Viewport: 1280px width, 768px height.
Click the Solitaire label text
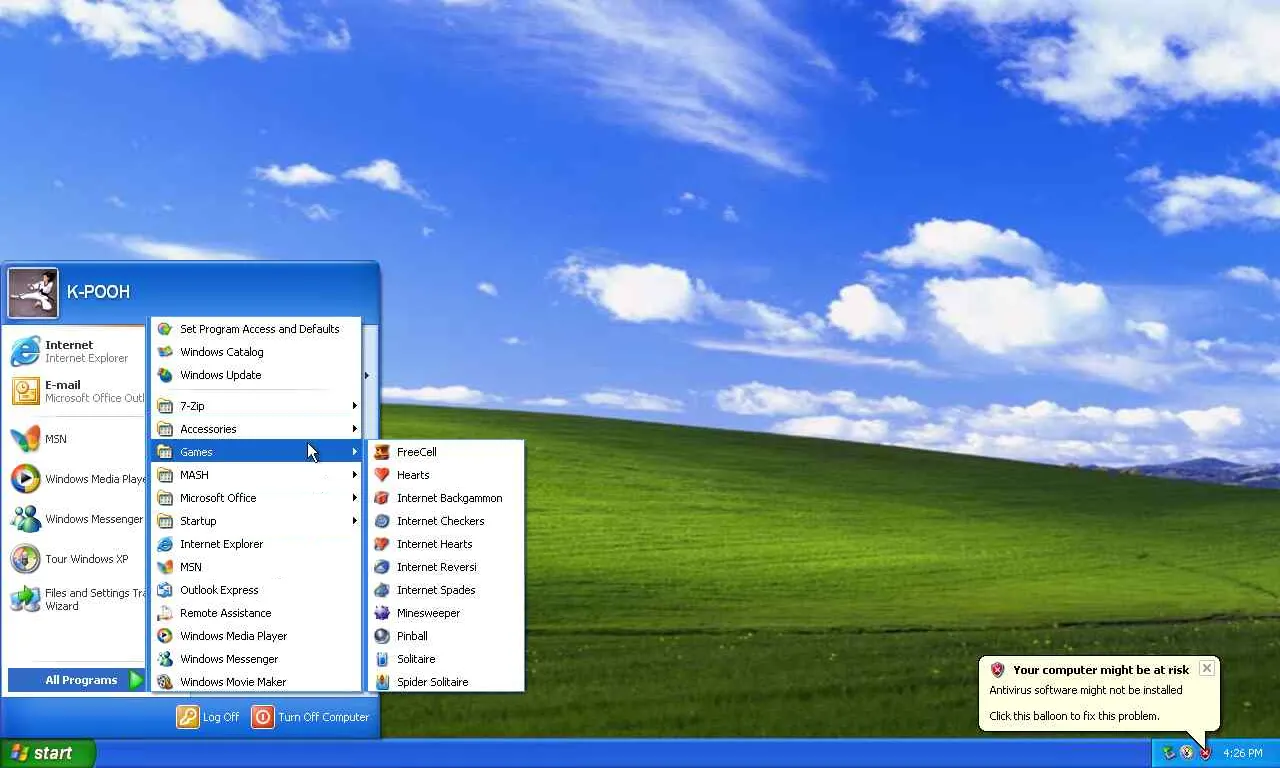(x=416, y=659)
